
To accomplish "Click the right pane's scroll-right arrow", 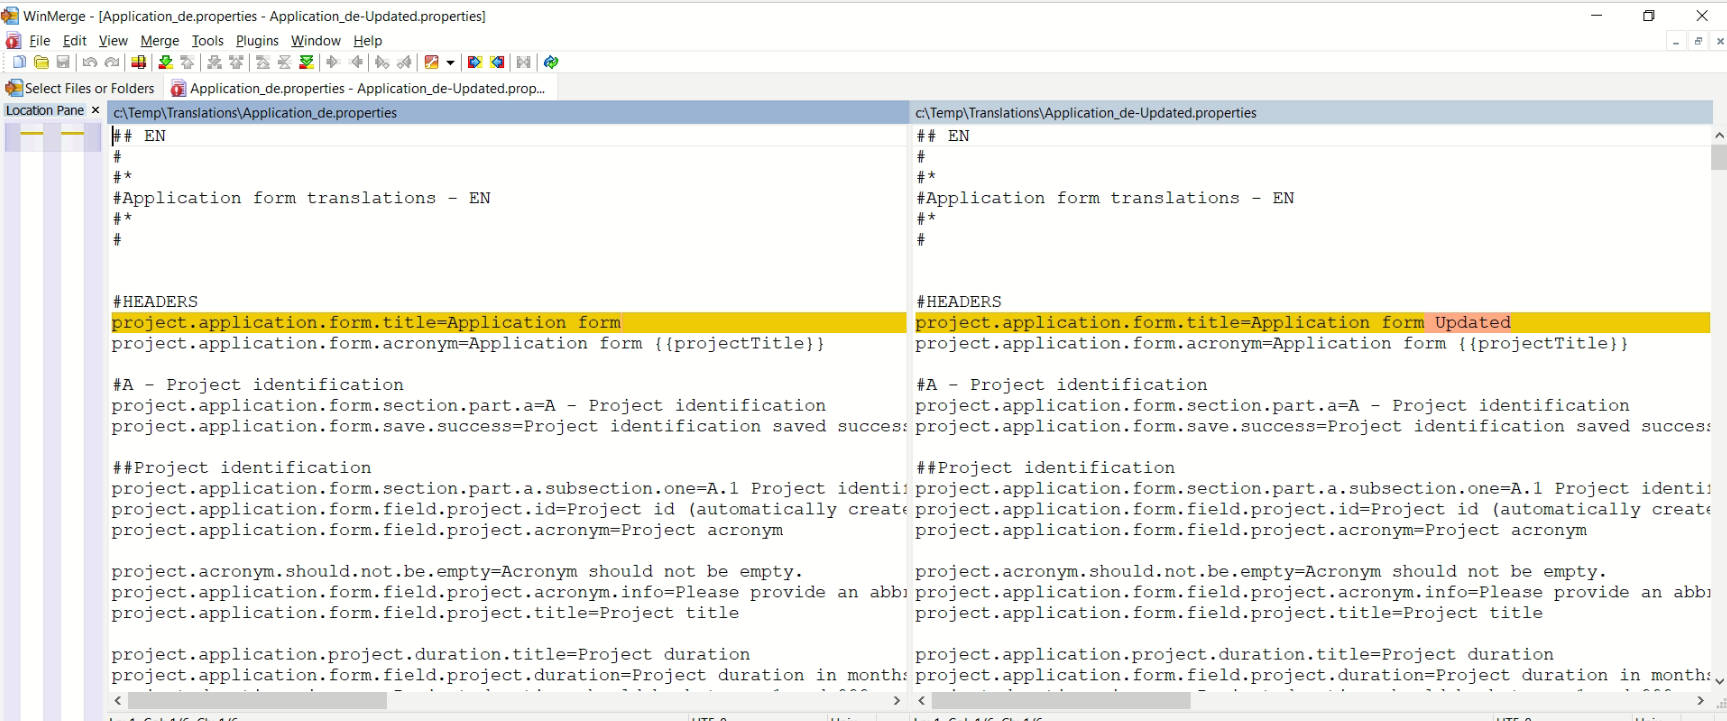I will pos(1700,701).
